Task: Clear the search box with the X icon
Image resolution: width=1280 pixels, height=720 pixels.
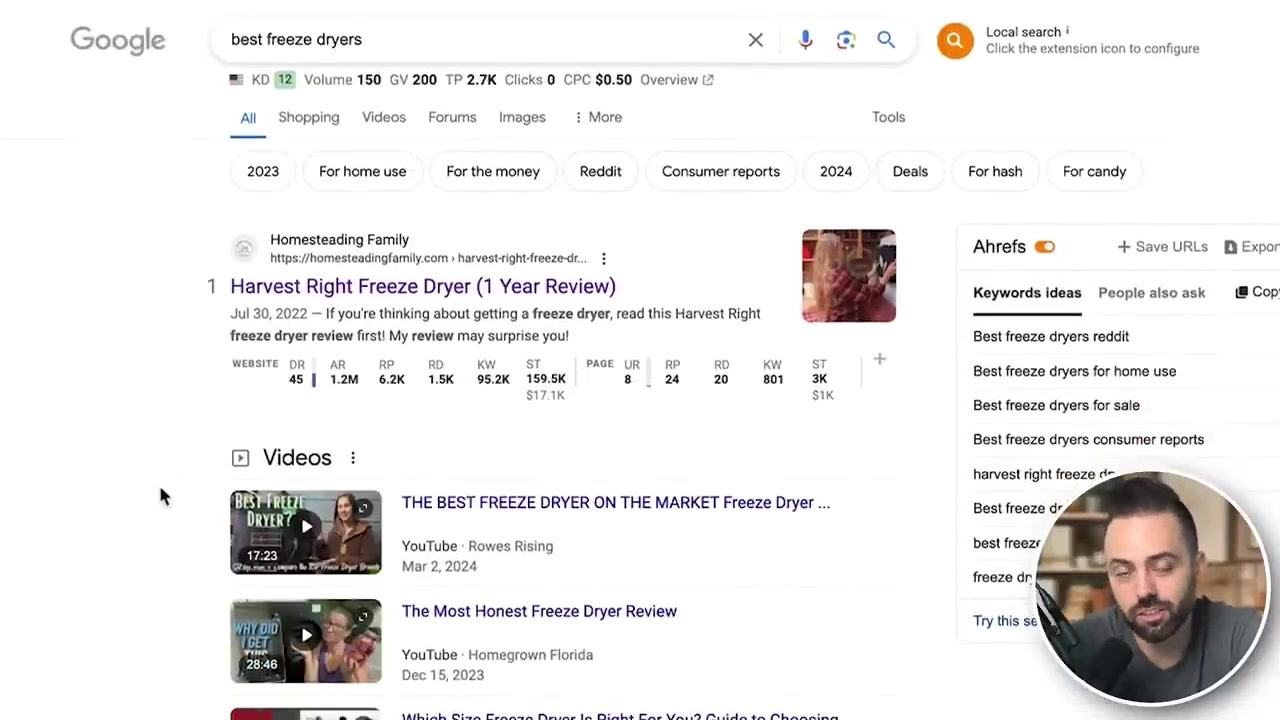Action: (x=756, y=40)
